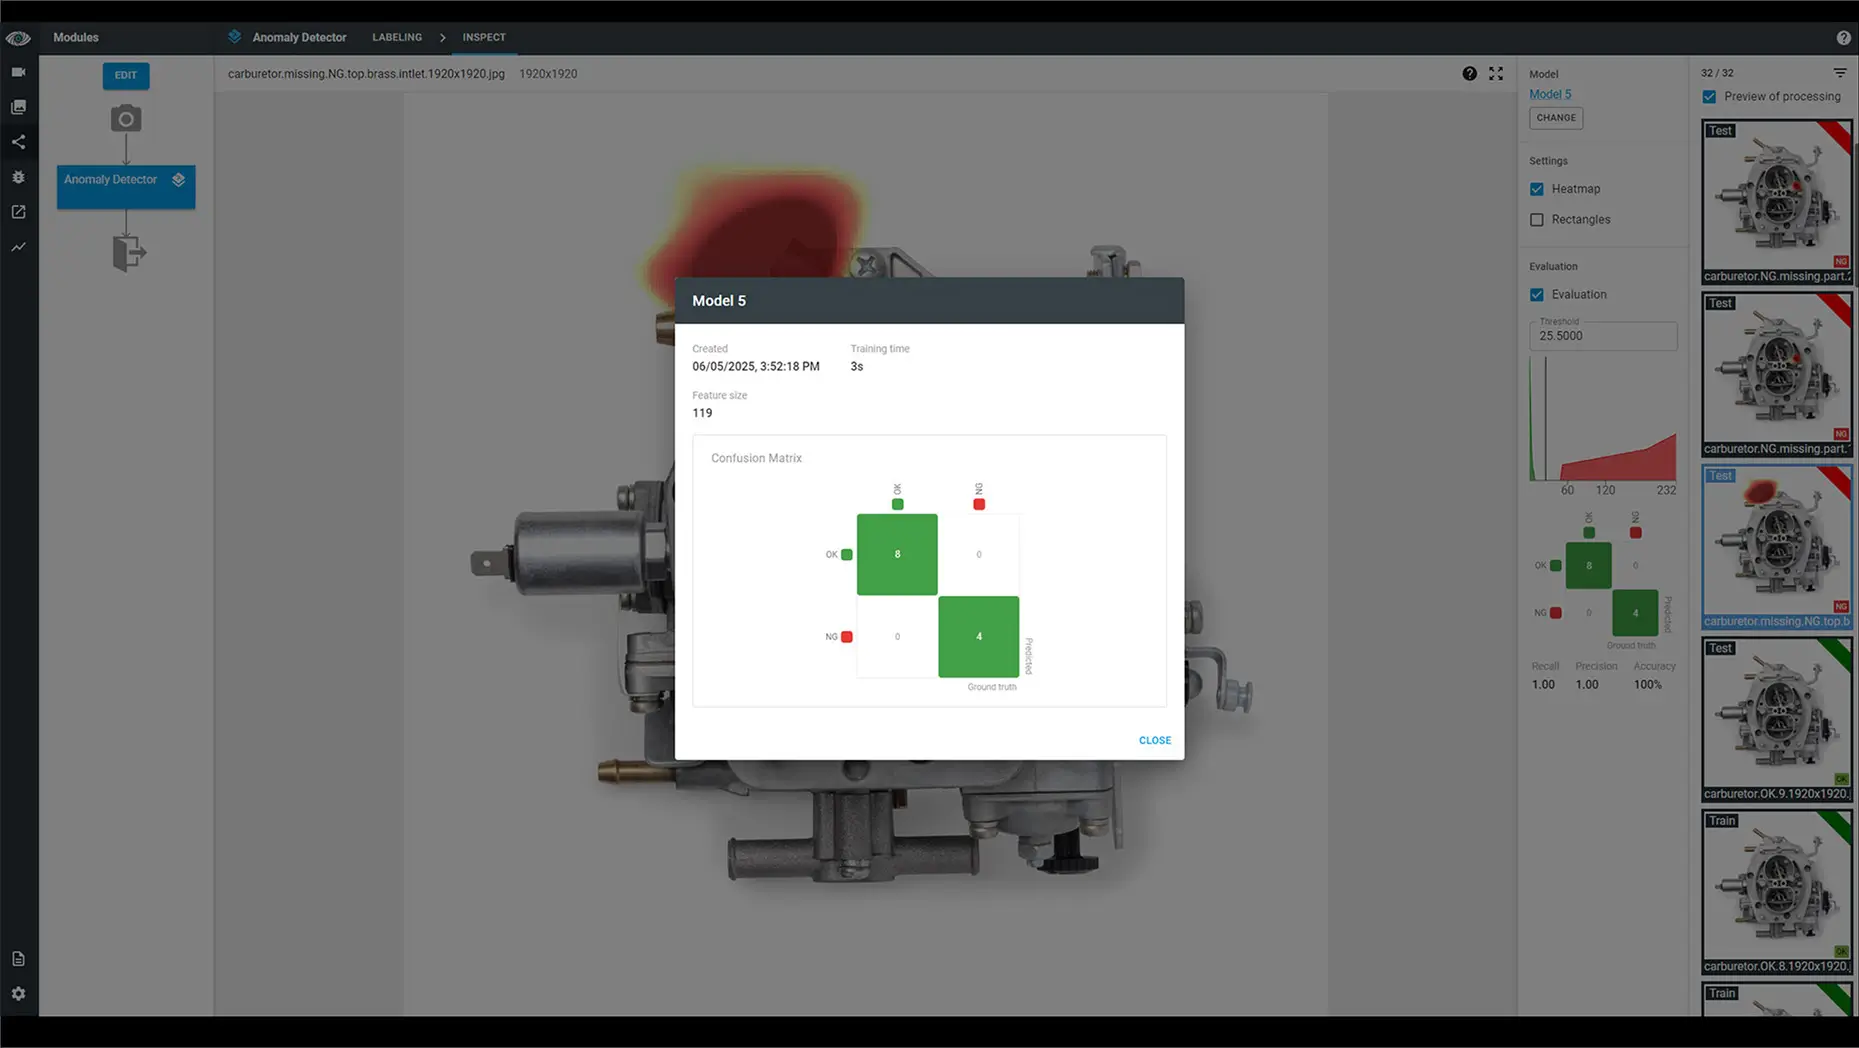Select first carburetor.NG.missing.part thumbnail
Image resolution: width=1859 pixels, height=1048 pixels.
(1777, 202)
